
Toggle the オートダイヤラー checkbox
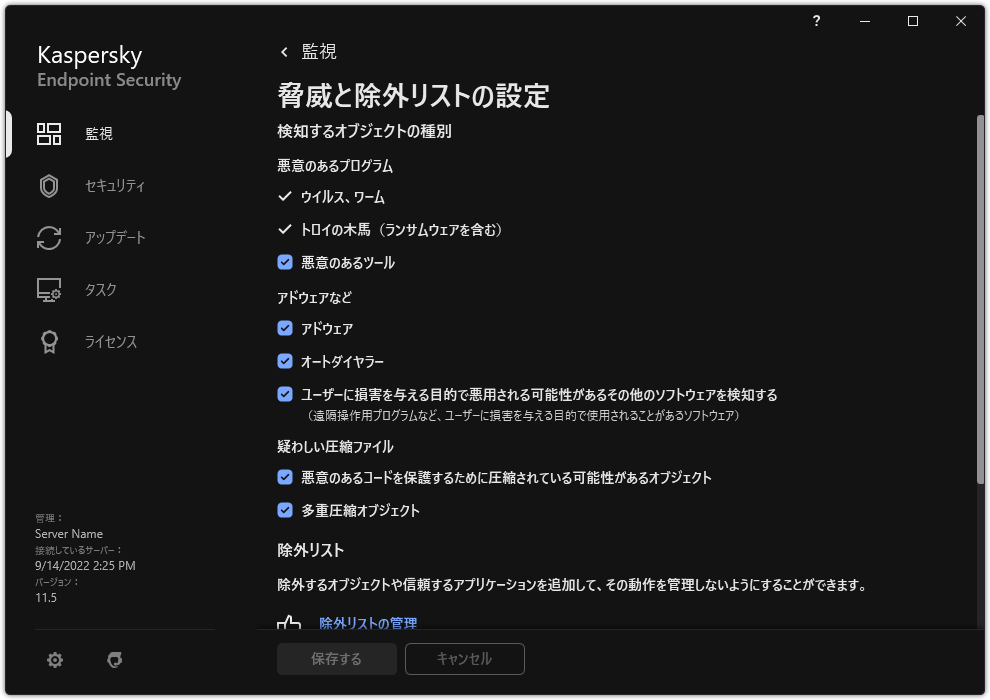click(x=285, y=361)
